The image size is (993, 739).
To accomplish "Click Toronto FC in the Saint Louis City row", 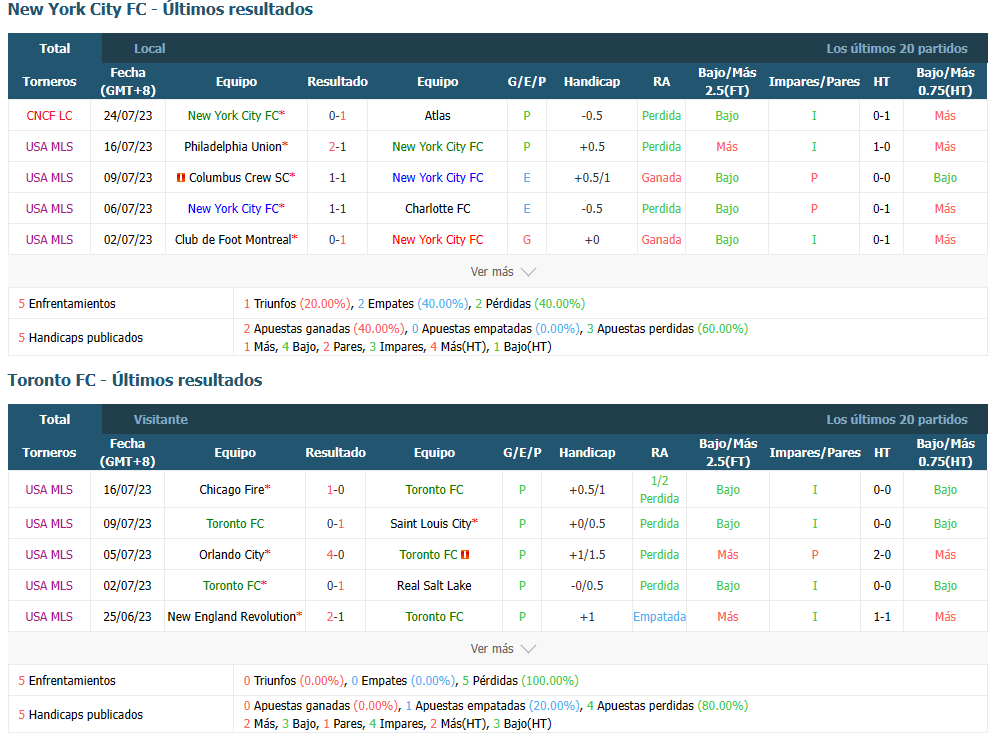I will [235, 524].
